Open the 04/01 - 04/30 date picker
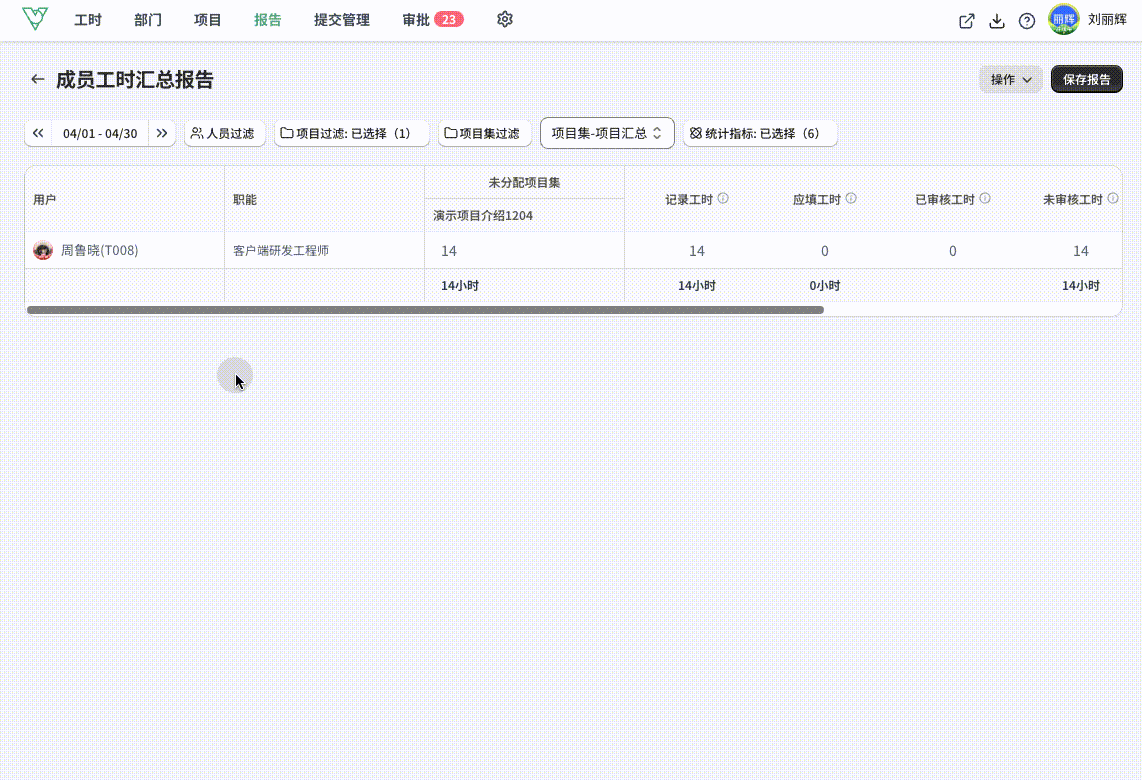1142x780 pixels. tap(100, 133)
